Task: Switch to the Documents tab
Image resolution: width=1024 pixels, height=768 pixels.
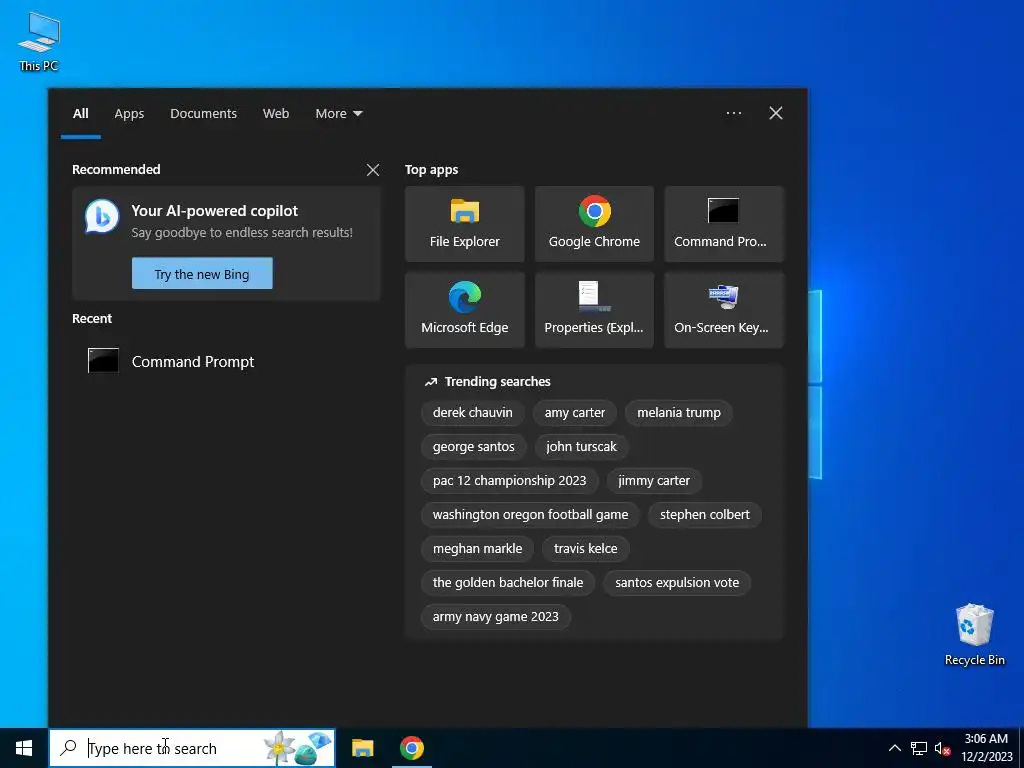Action: tap(203, 114)
